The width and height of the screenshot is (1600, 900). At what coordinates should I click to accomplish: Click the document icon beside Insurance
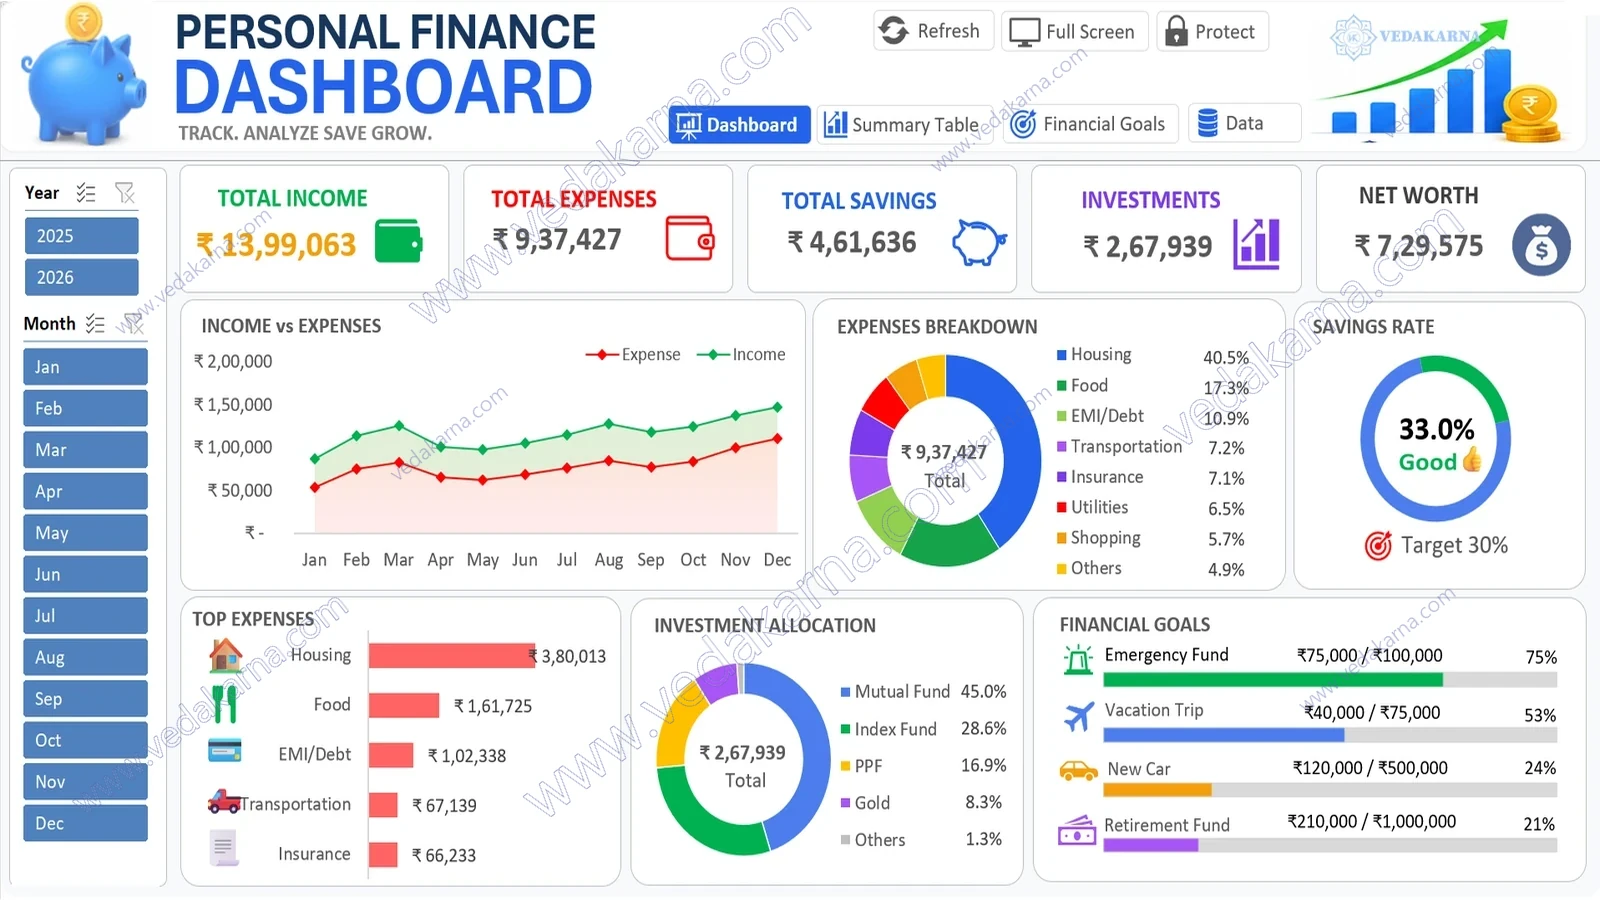(223, 848)
